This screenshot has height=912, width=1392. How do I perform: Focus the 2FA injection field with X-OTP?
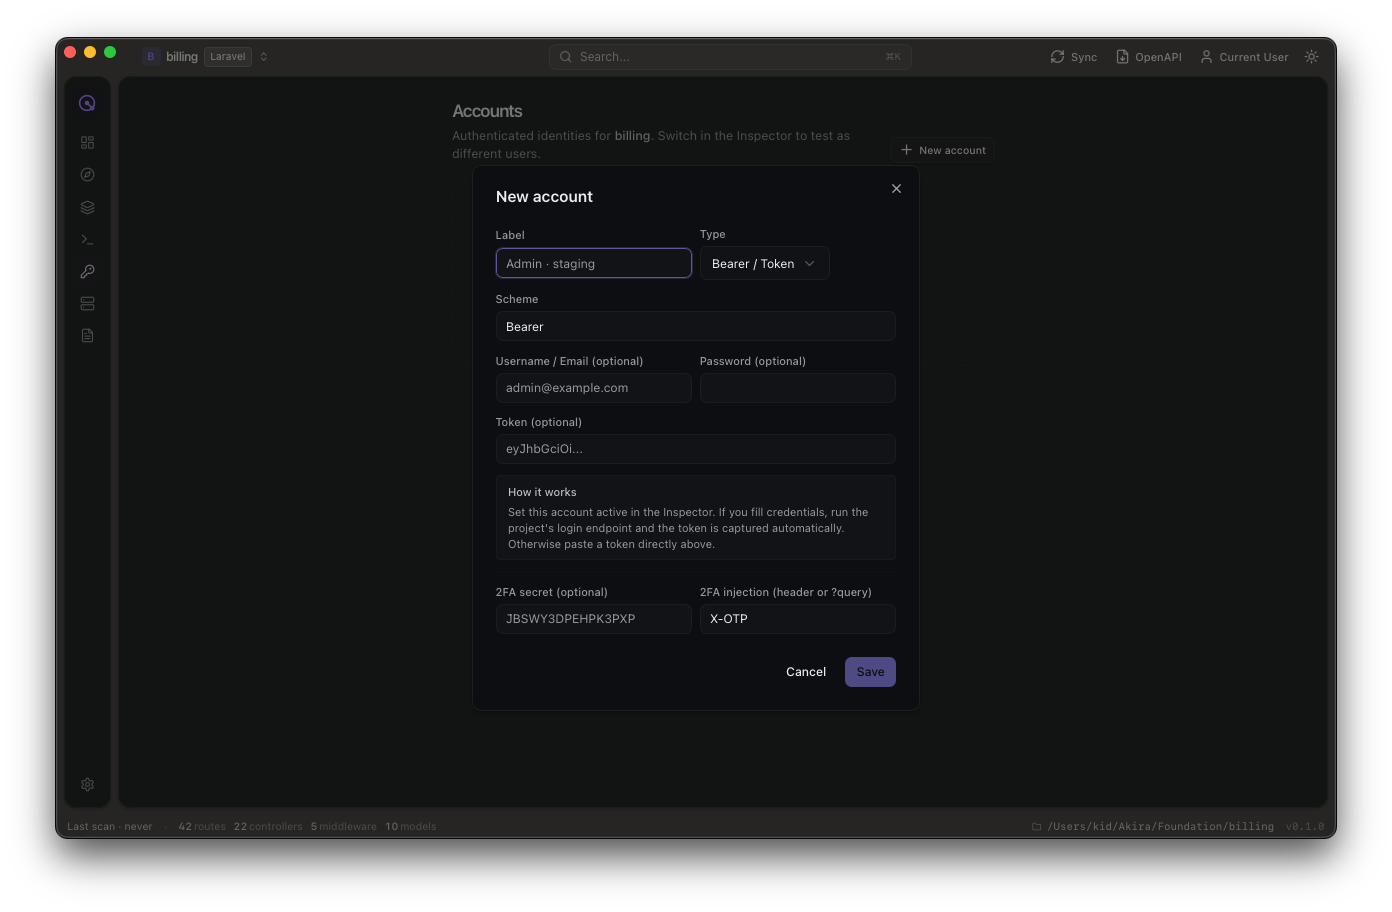[797, 619]
